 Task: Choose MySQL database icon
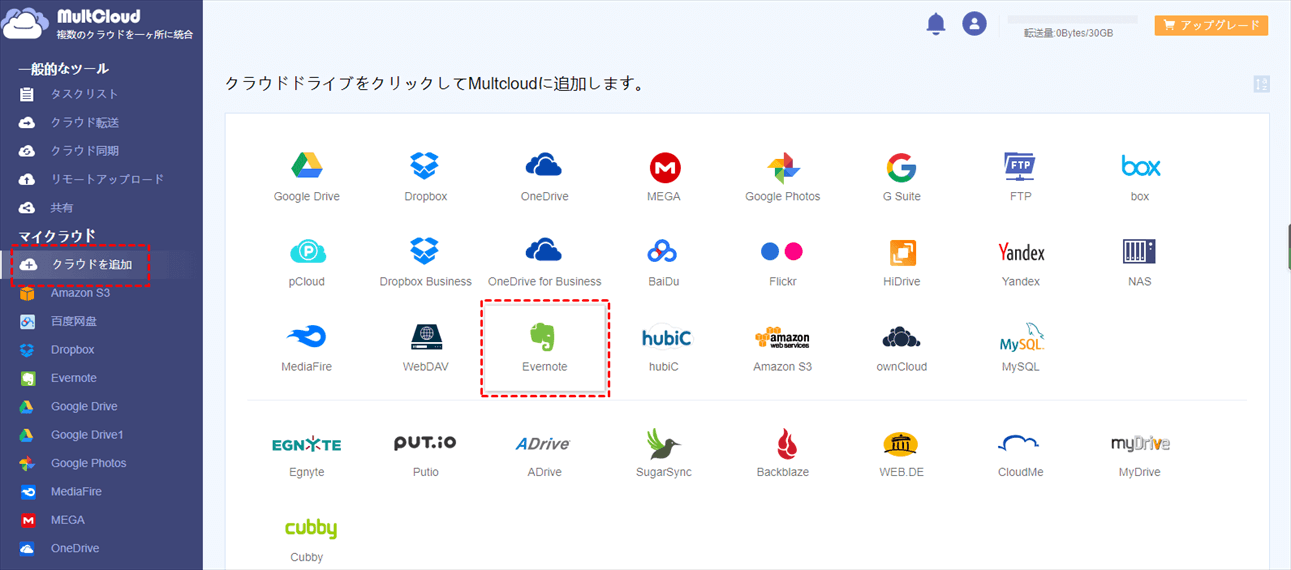1021,348
